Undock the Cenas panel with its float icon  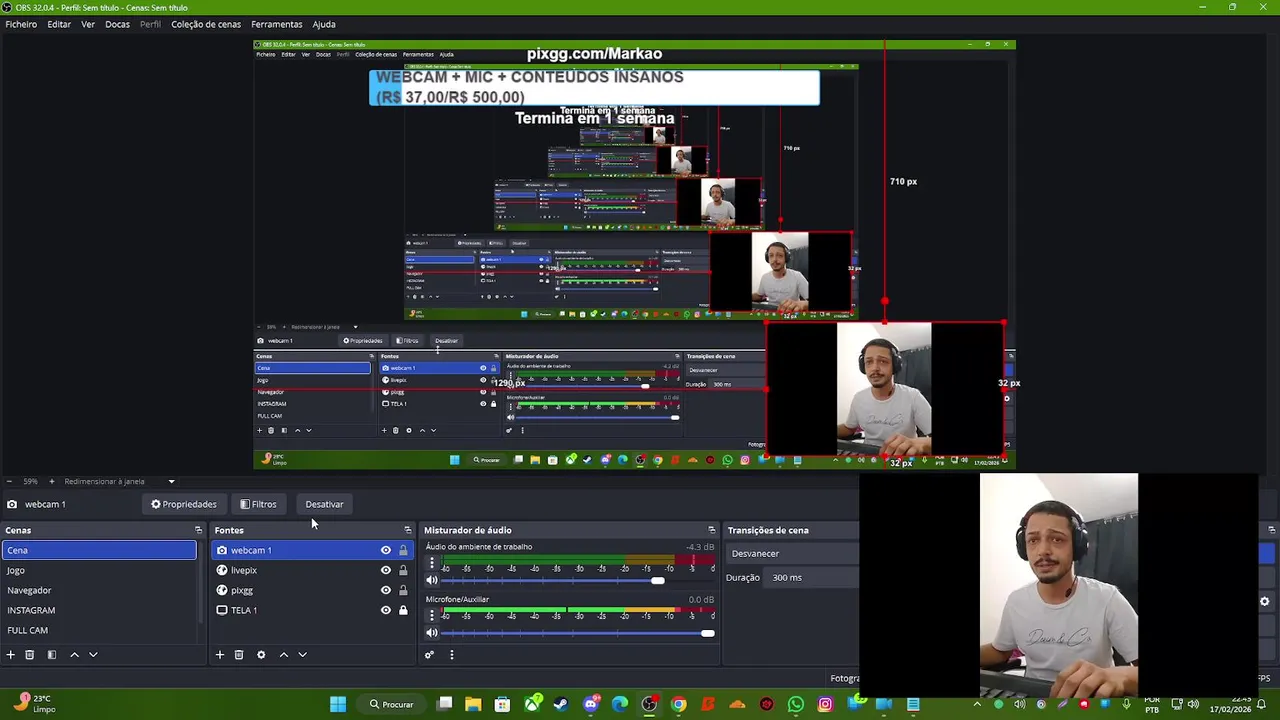[198, 530]
